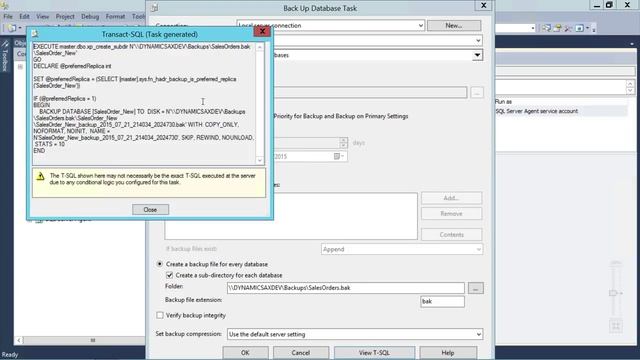640x360 pixels.
Task: Click the View T-SQL button
Action: point(374,353)
